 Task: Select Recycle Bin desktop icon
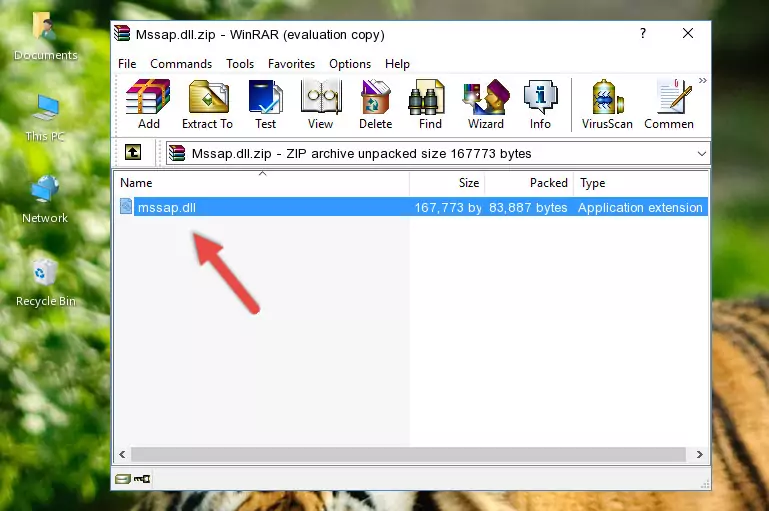pyautogui.click(x=46, y=283)
